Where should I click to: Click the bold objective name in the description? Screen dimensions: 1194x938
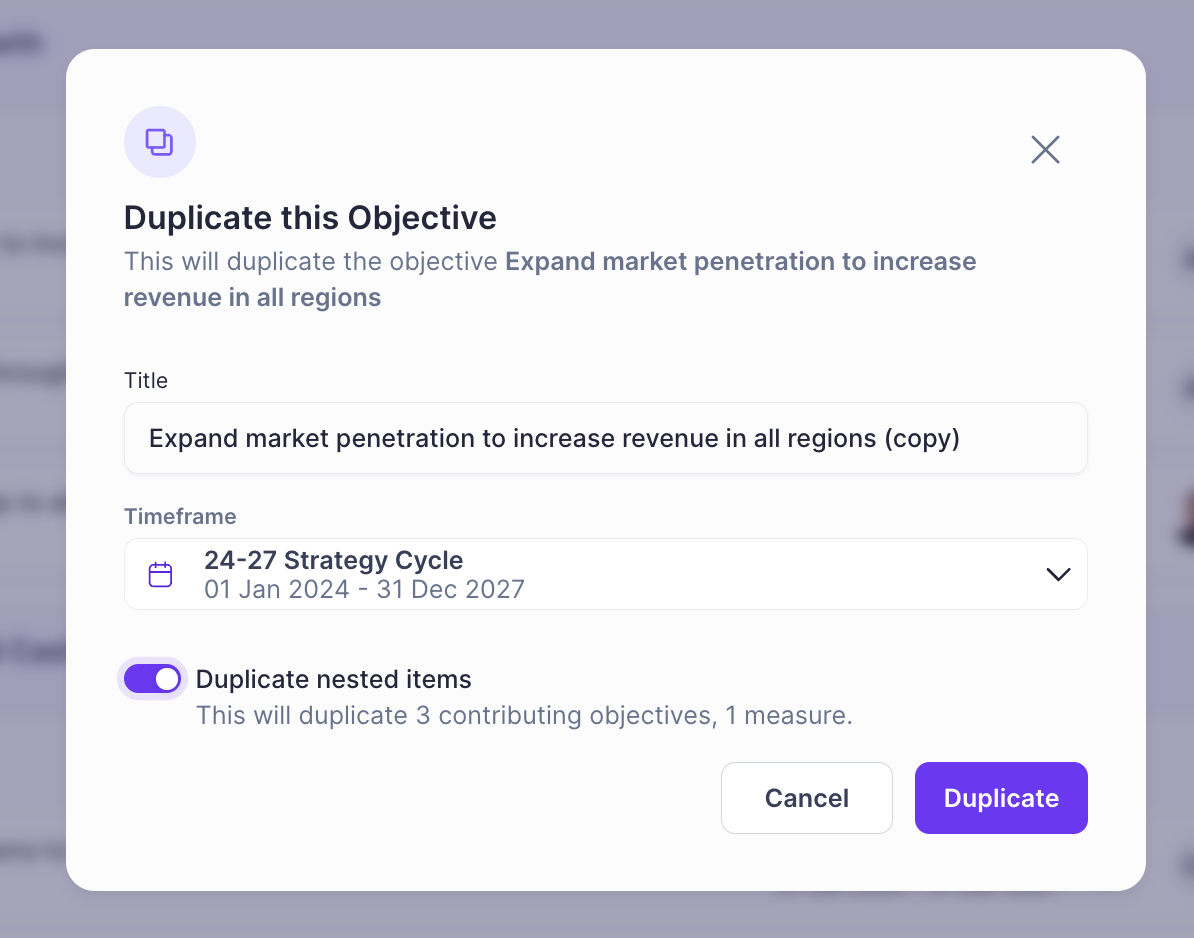pyautogui.click(x=550, y=279)
